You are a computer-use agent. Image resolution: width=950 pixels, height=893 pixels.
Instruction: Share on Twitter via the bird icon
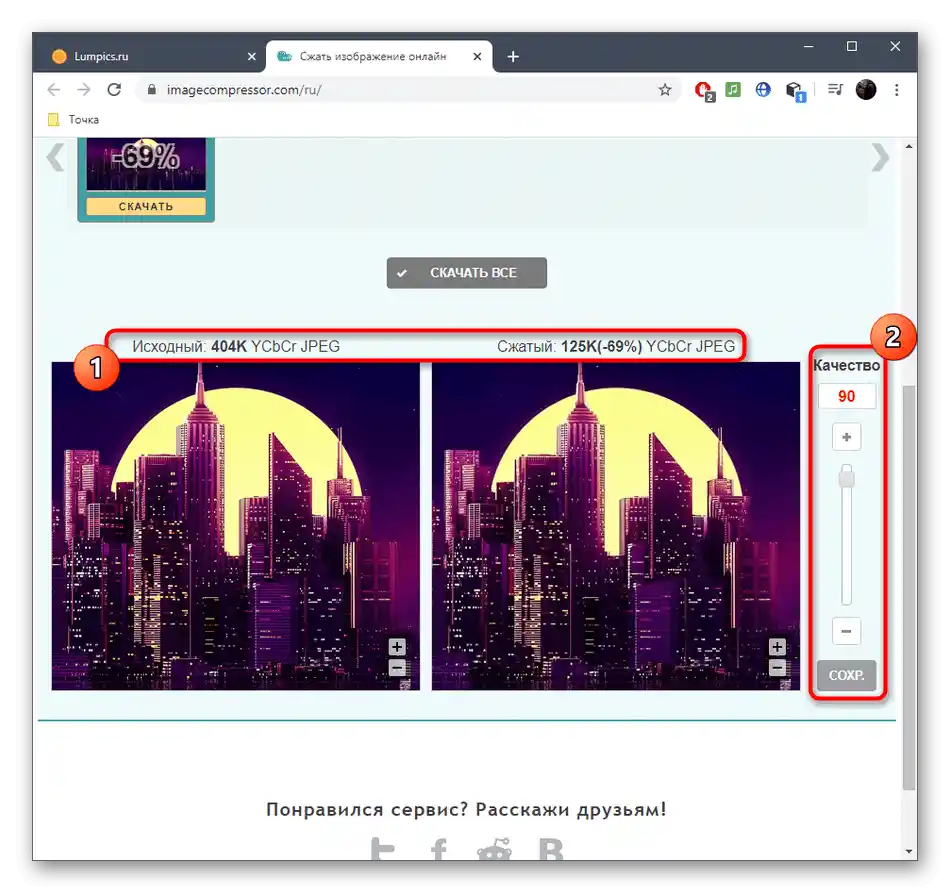click(382, 848)
